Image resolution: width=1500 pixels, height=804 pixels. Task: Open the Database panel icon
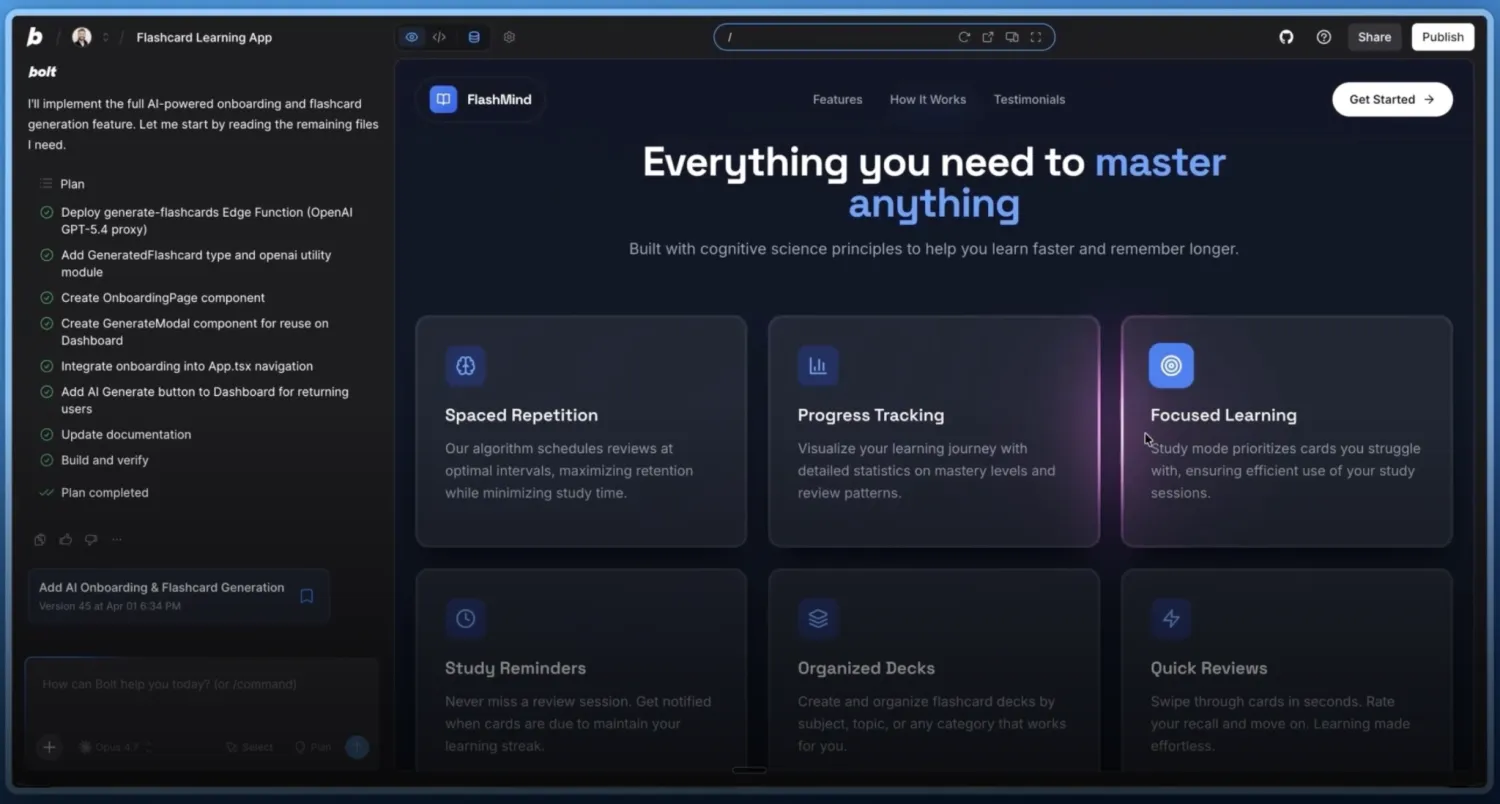[474, 37]
